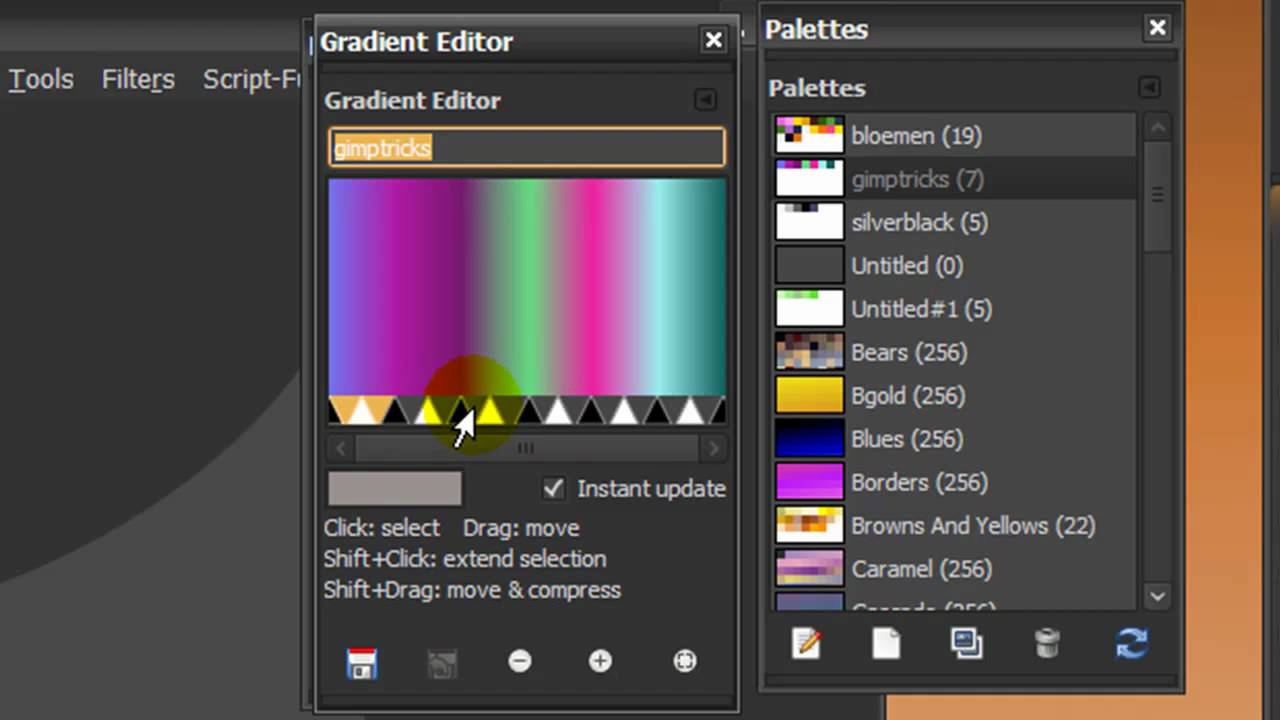Zoom all to fit gradient window
This screenshot has height=720, width=1280.
(x=685, y=661)
